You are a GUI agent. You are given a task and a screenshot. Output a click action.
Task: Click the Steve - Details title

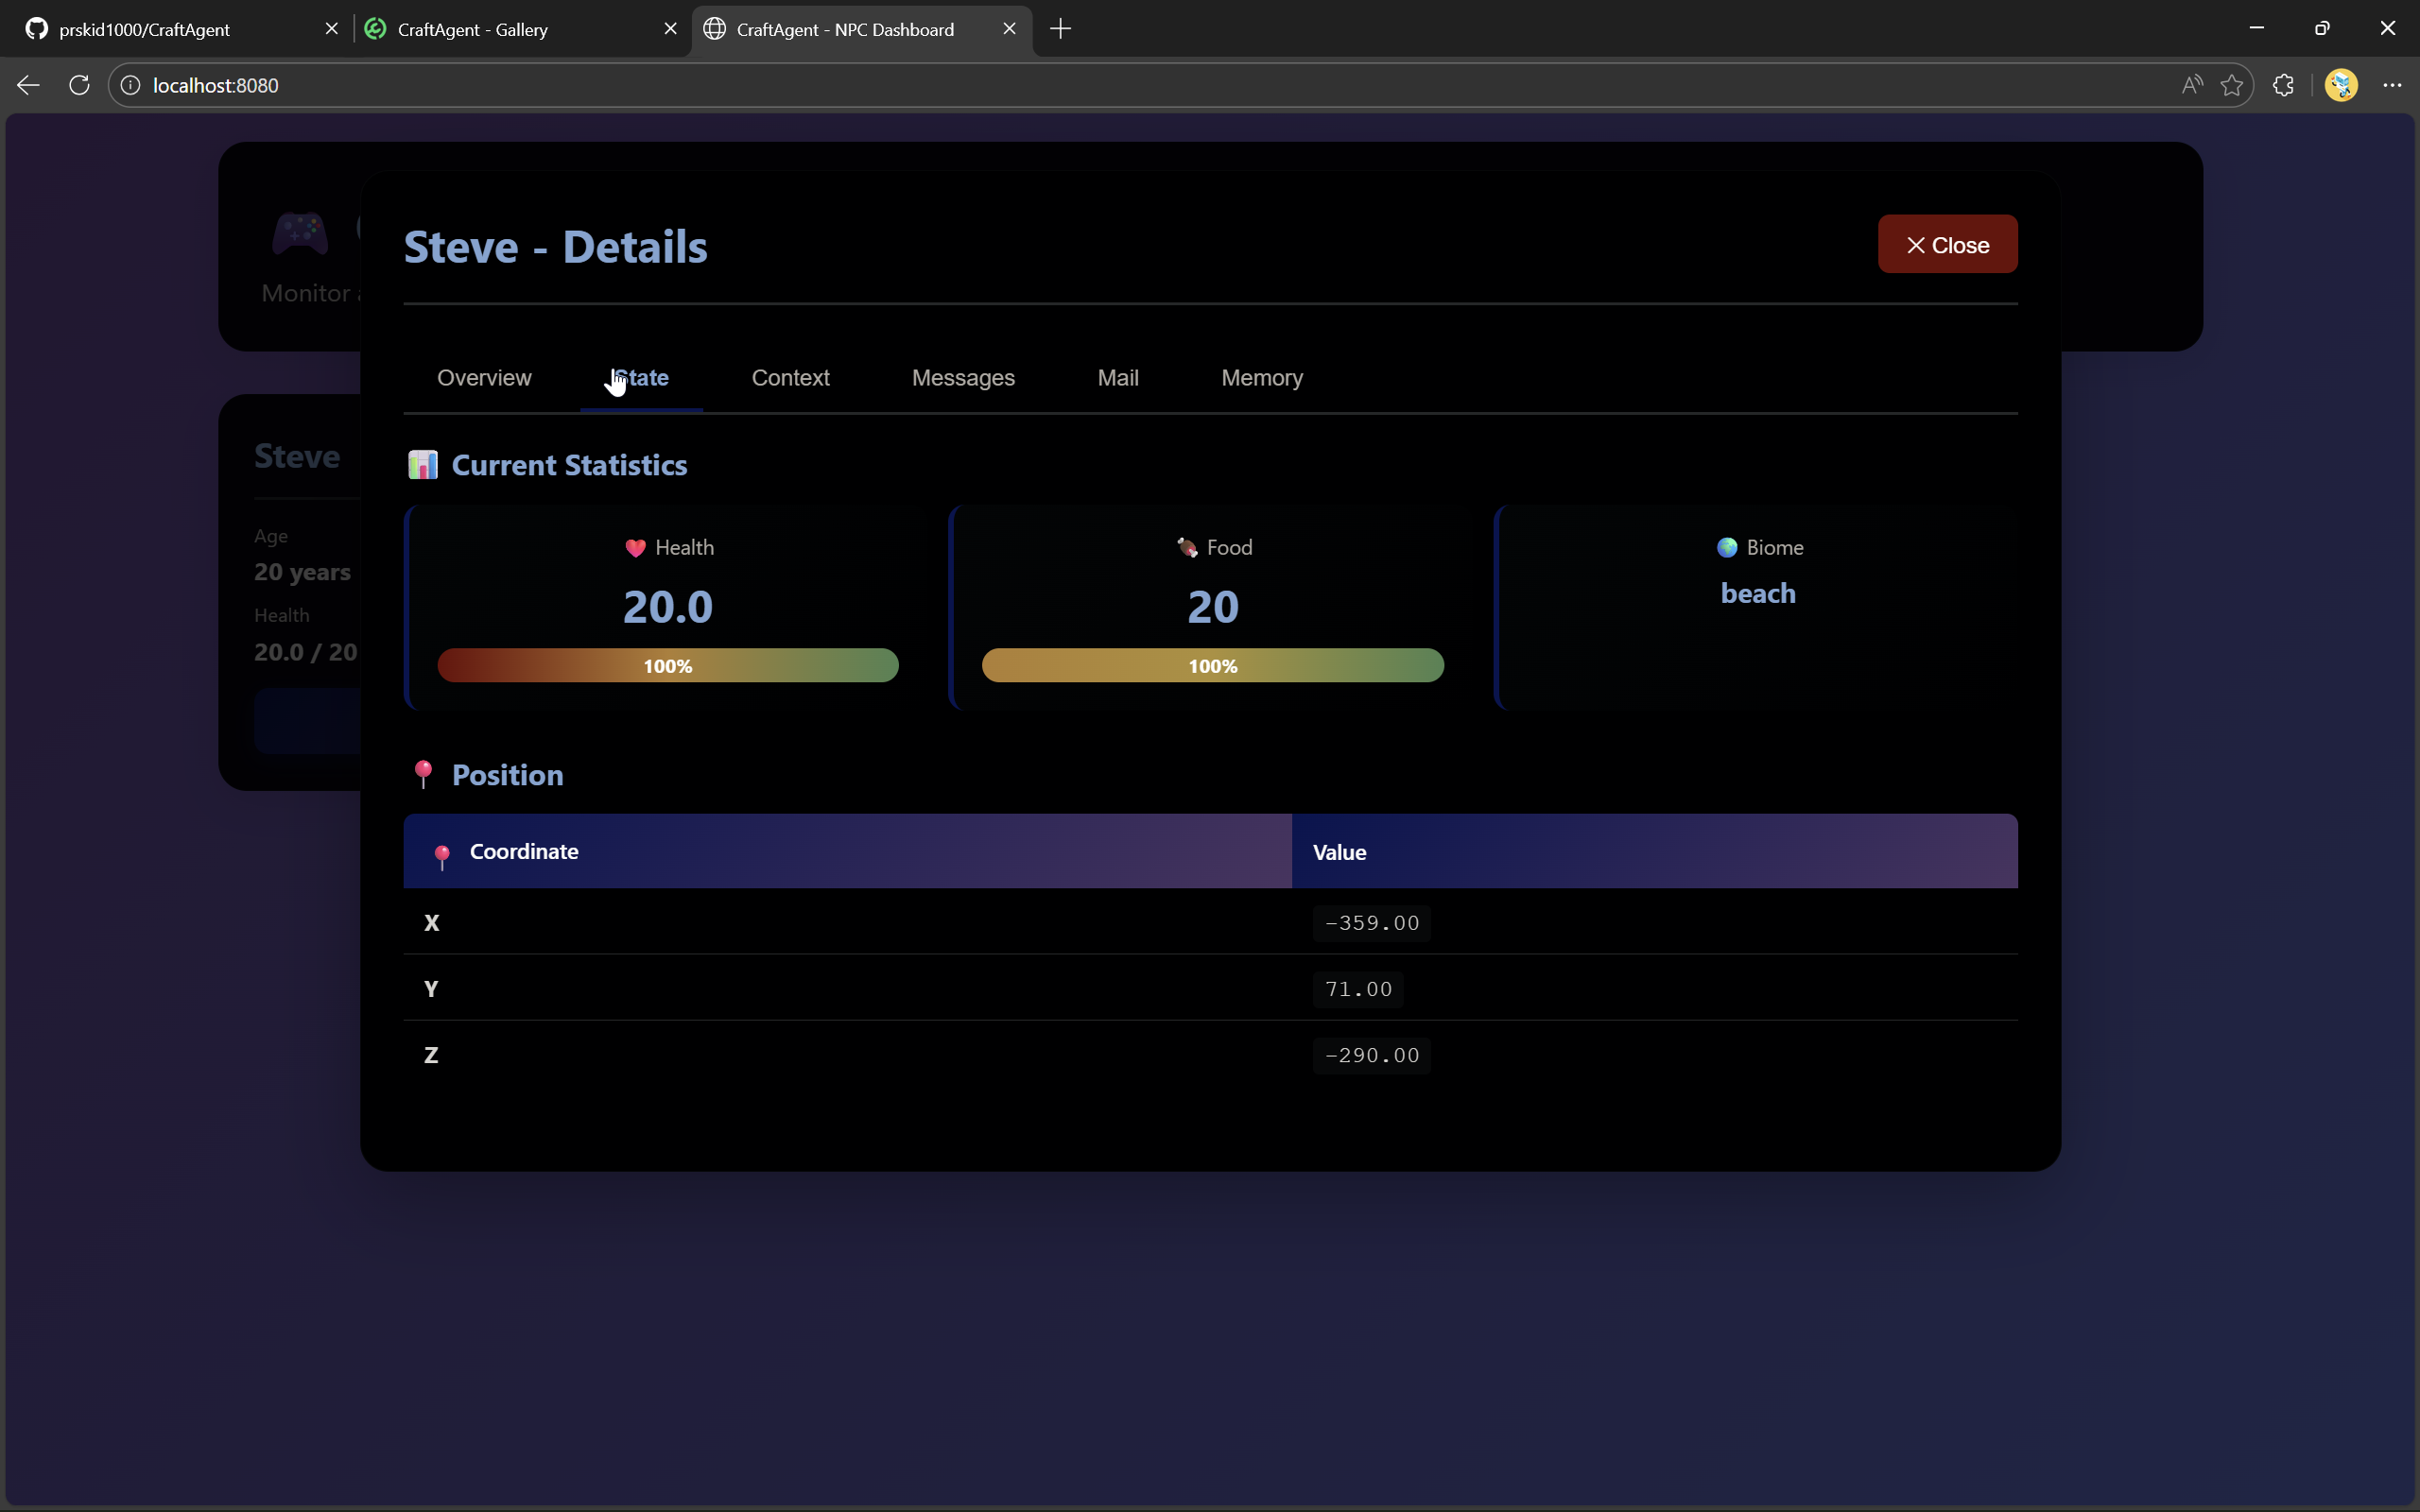pos(556,247)
